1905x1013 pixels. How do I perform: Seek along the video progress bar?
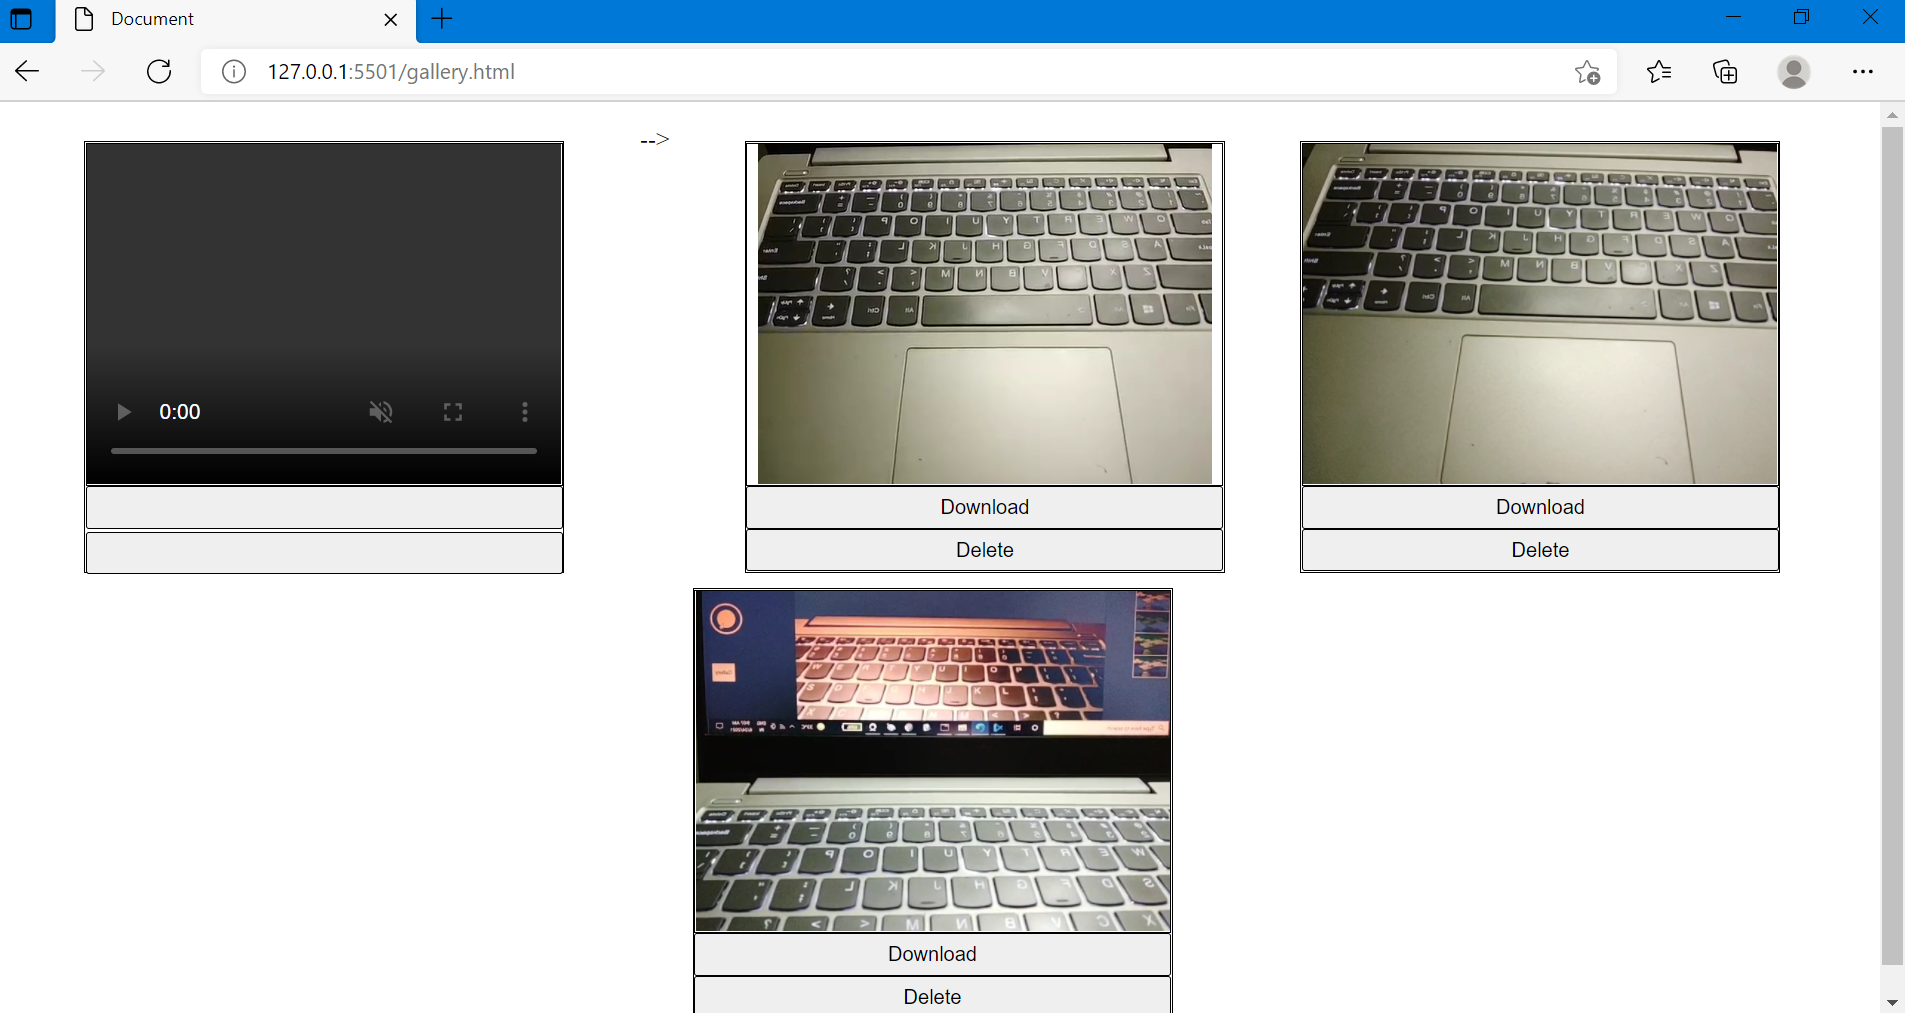pyautogui.click(x=324, y=451)
